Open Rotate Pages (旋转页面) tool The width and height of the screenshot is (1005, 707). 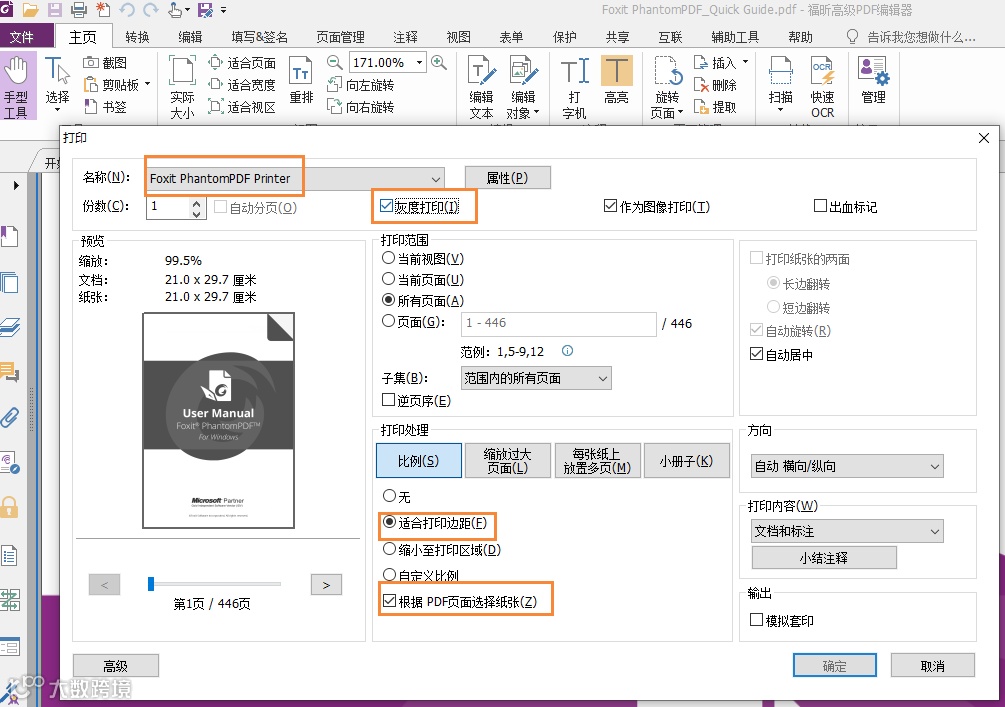(667, 87)
